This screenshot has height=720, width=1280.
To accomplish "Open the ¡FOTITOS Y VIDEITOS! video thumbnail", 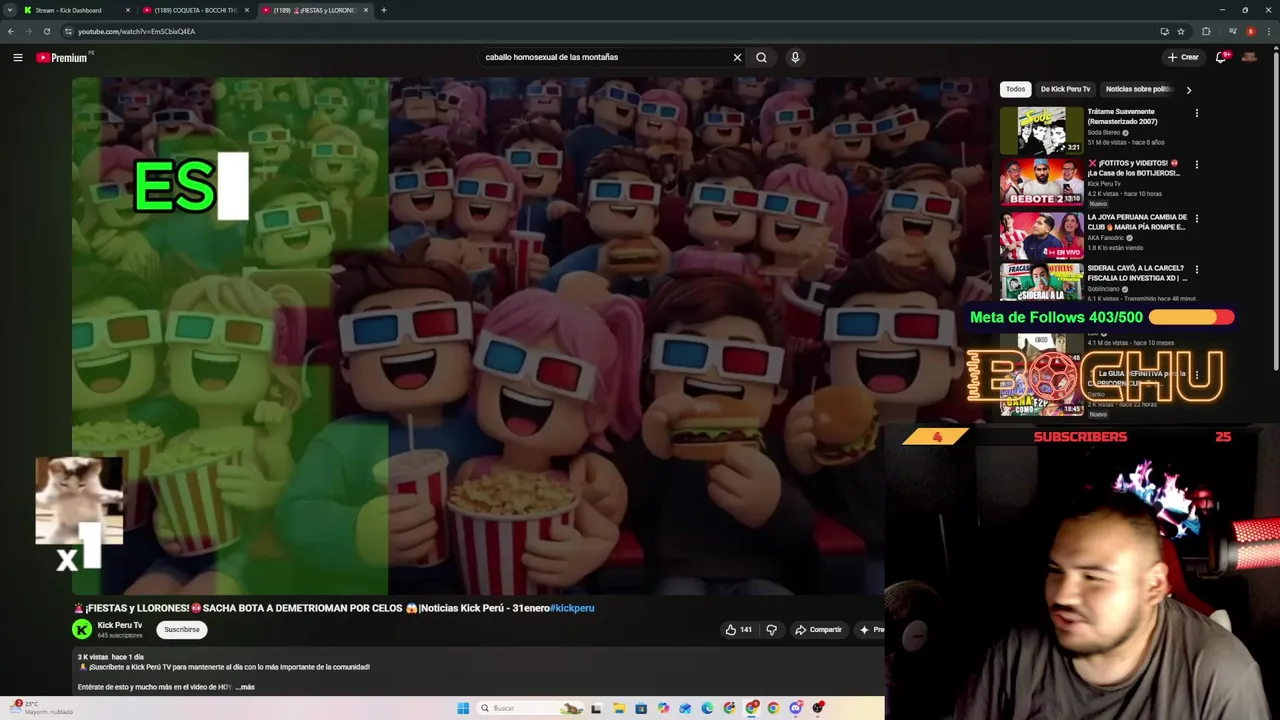I will (1041, 181).
